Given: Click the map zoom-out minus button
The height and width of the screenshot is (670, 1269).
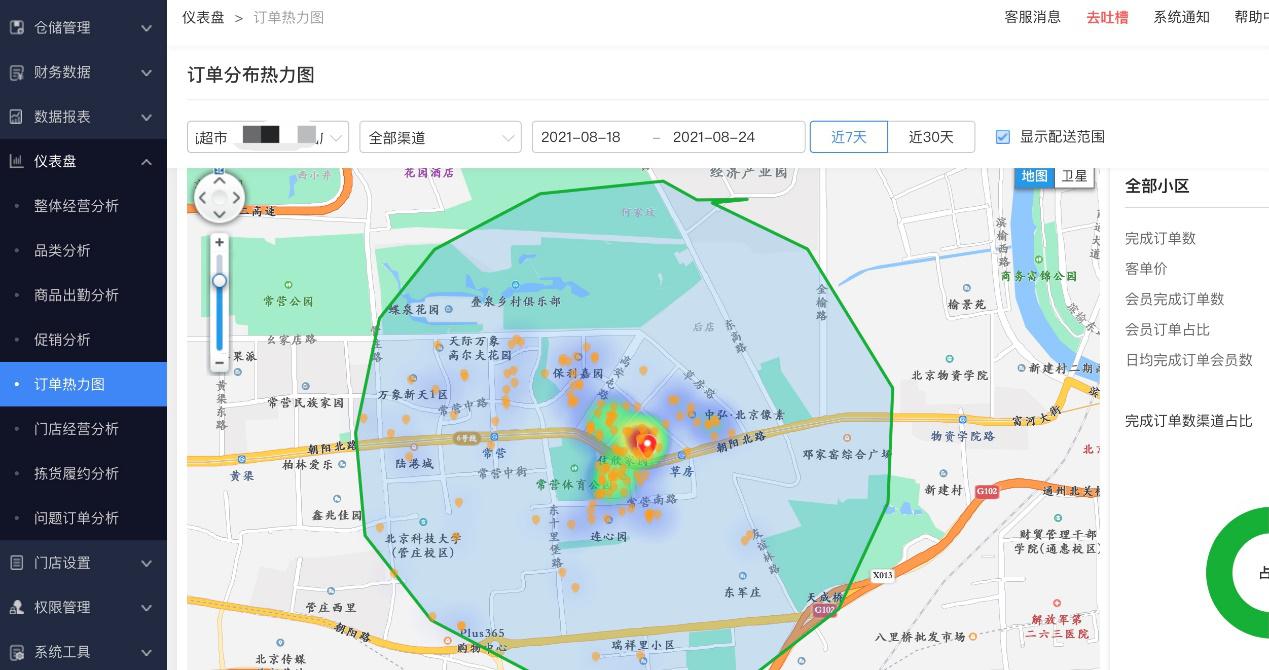Looking at the screenshot, I should coord(219,362).
